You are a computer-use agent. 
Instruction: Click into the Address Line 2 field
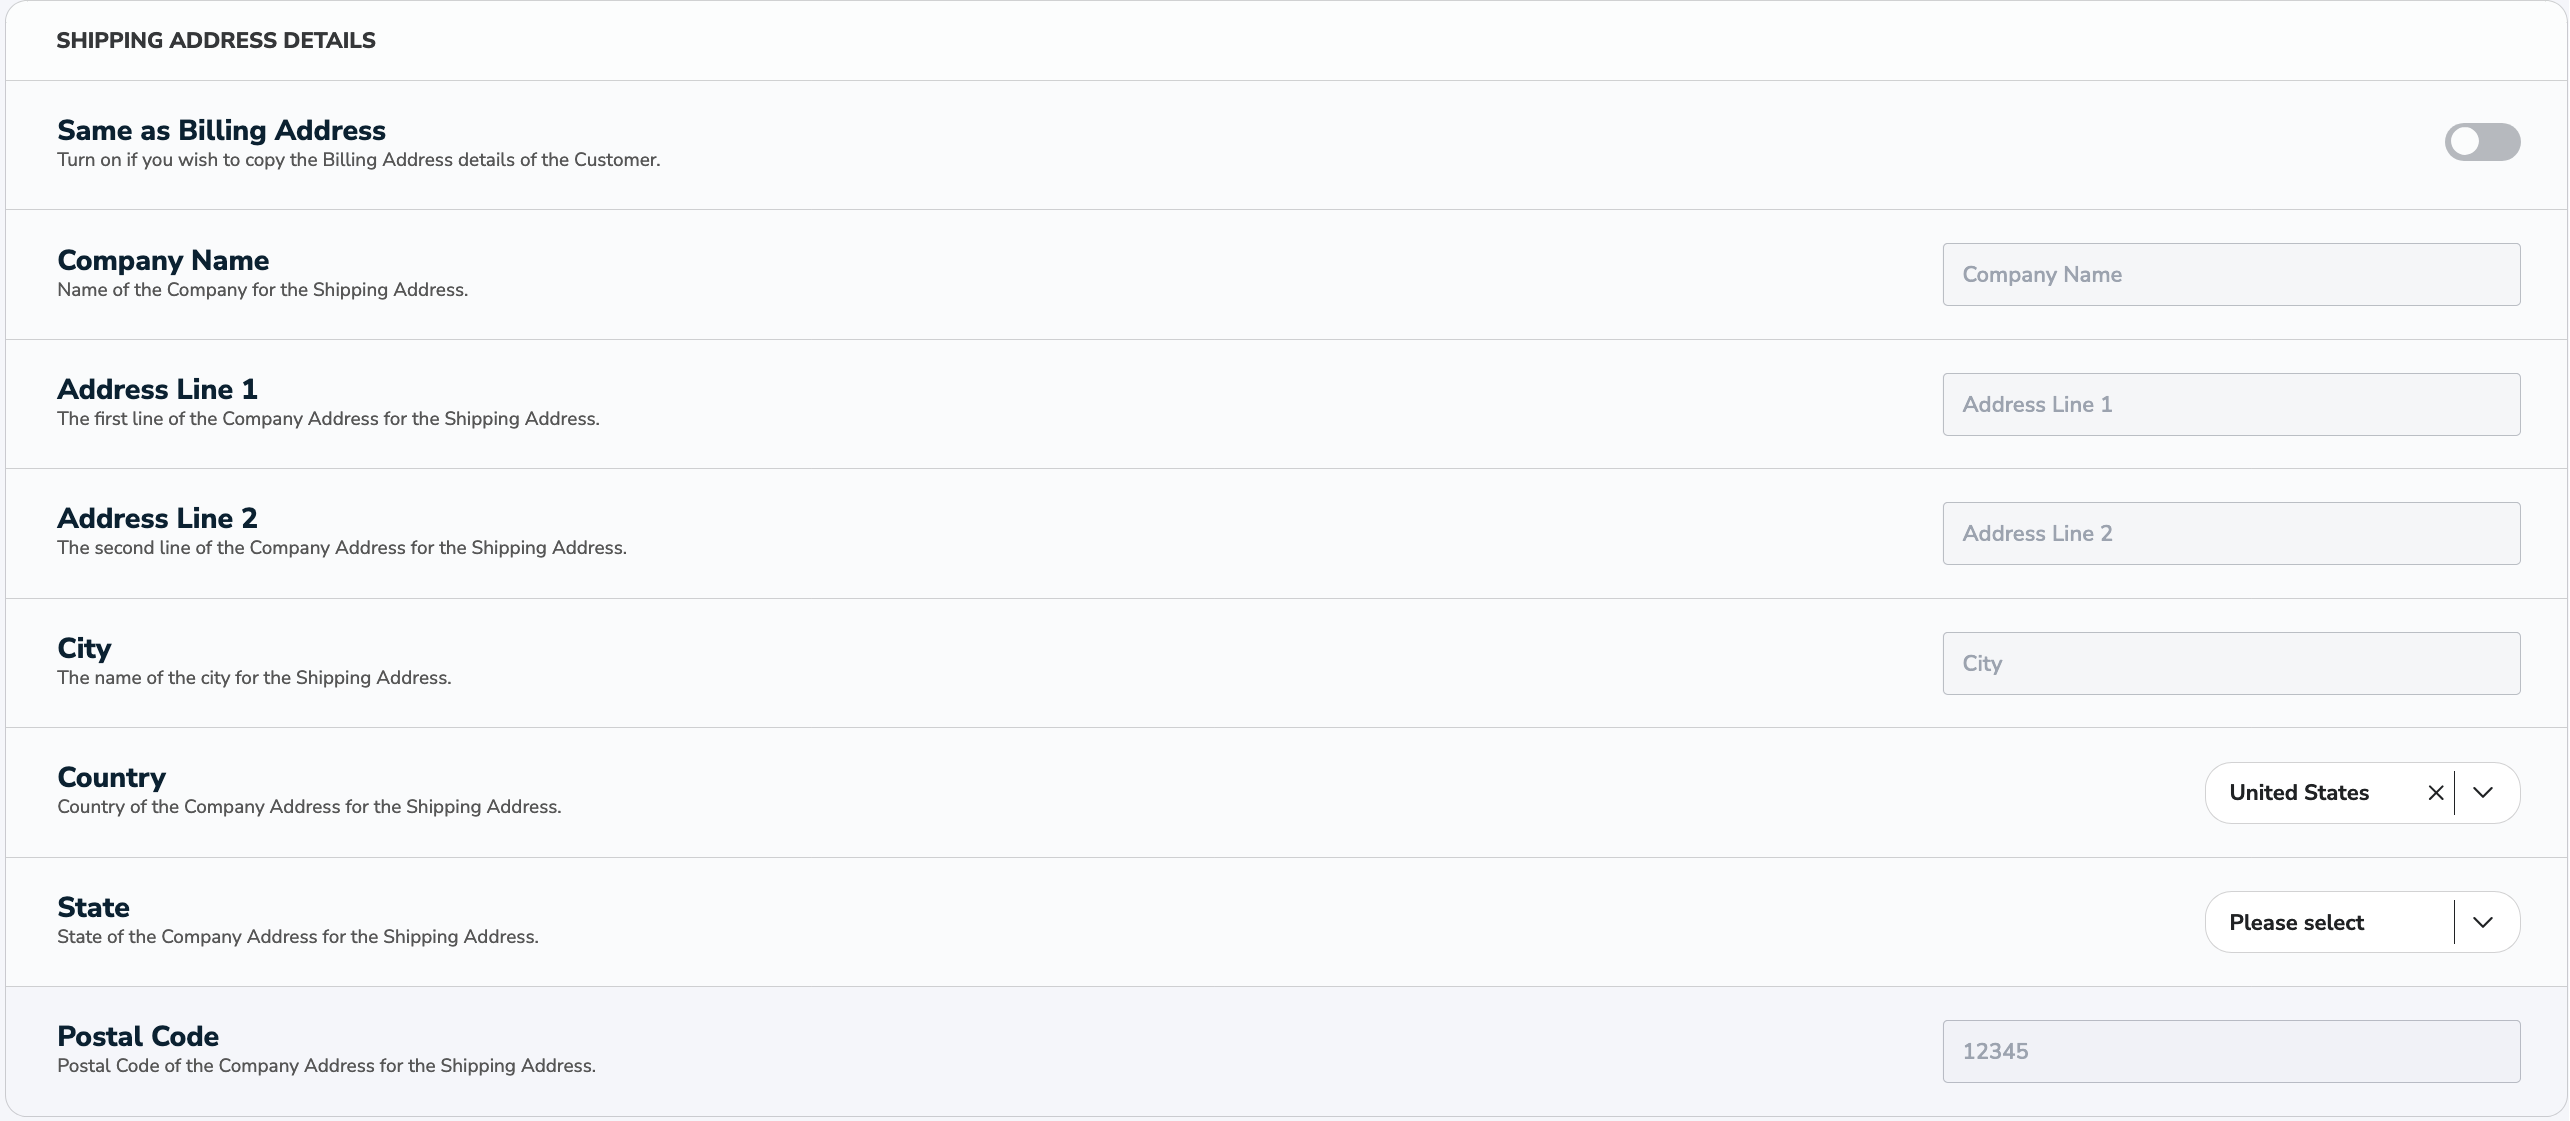[2230, 532]
